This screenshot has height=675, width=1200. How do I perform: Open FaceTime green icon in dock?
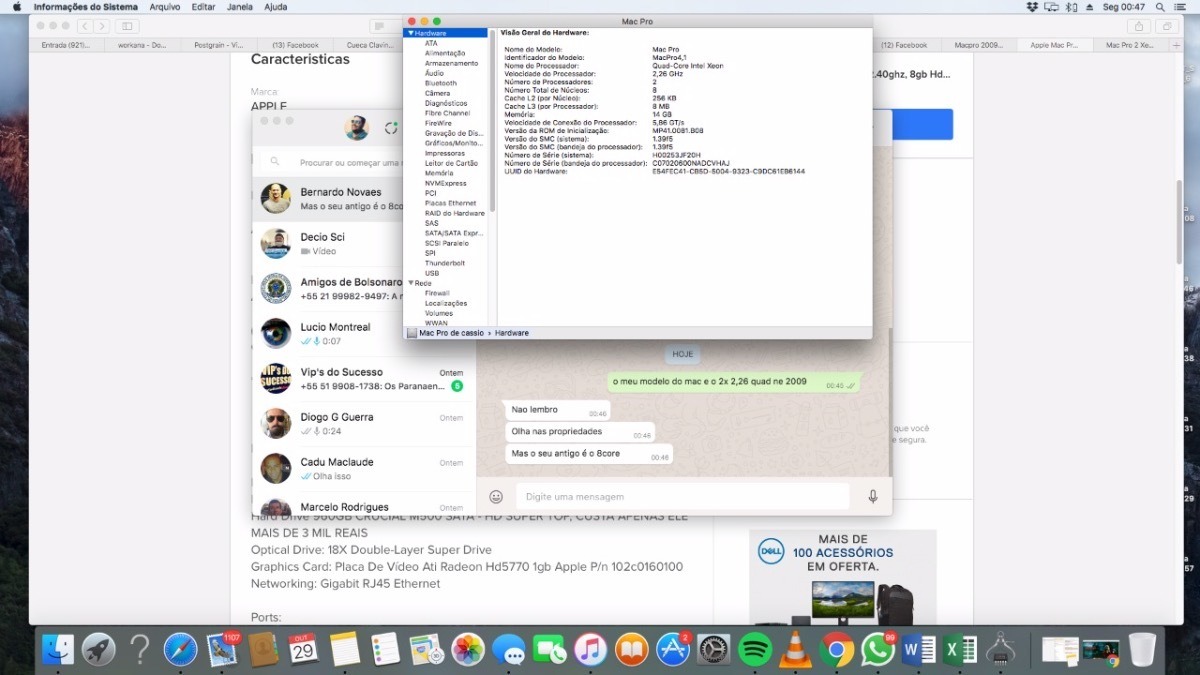(550, 650)
